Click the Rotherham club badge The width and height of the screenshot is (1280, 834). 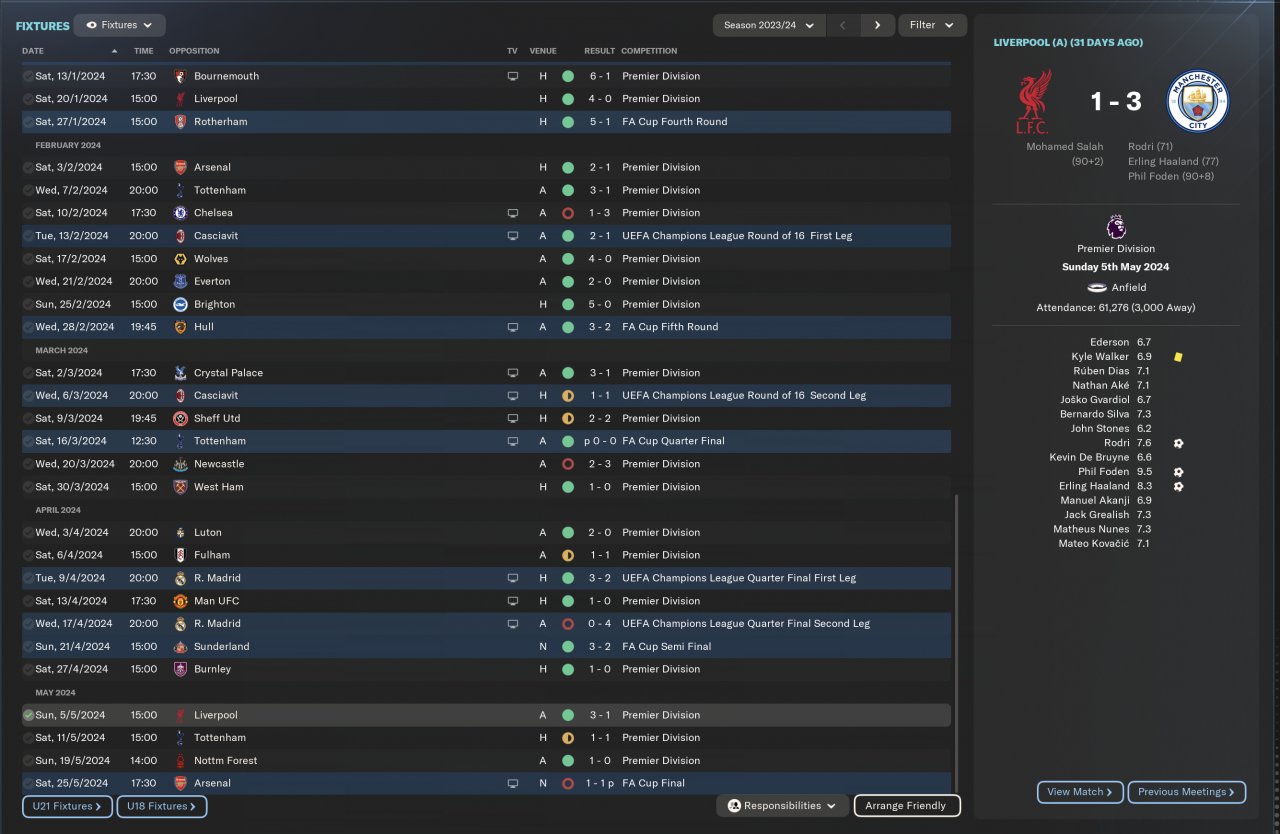click(180, 122)
